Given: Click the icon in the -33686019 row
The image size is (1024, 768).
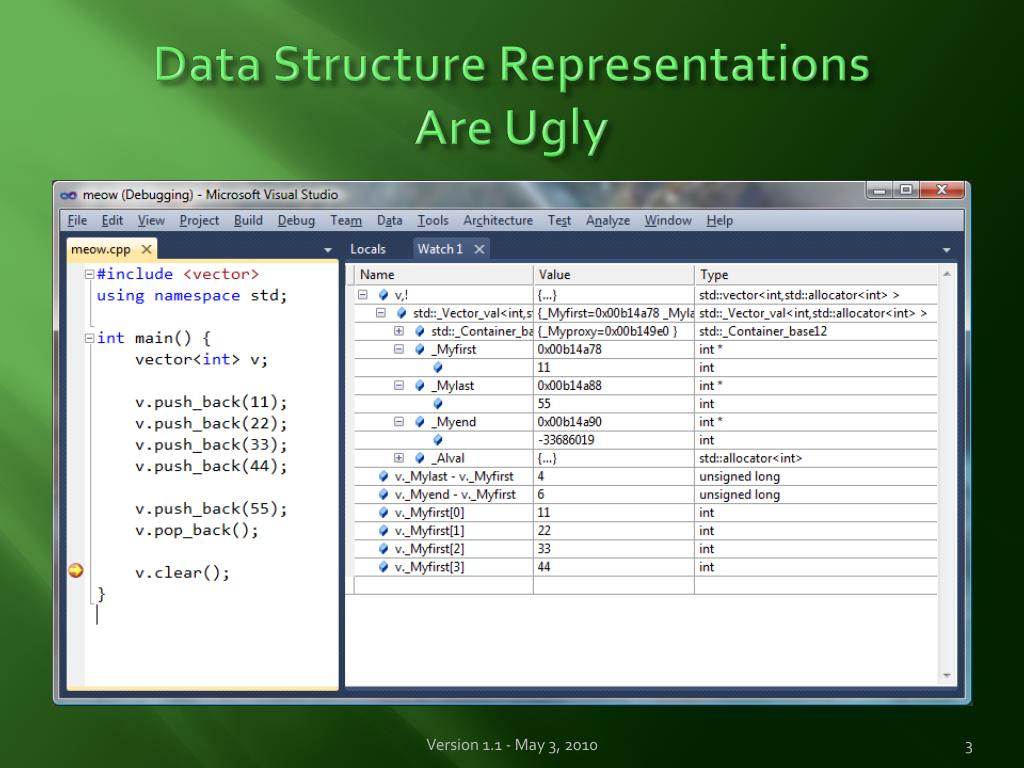Looking at the screenshot, I should [438, 440].
